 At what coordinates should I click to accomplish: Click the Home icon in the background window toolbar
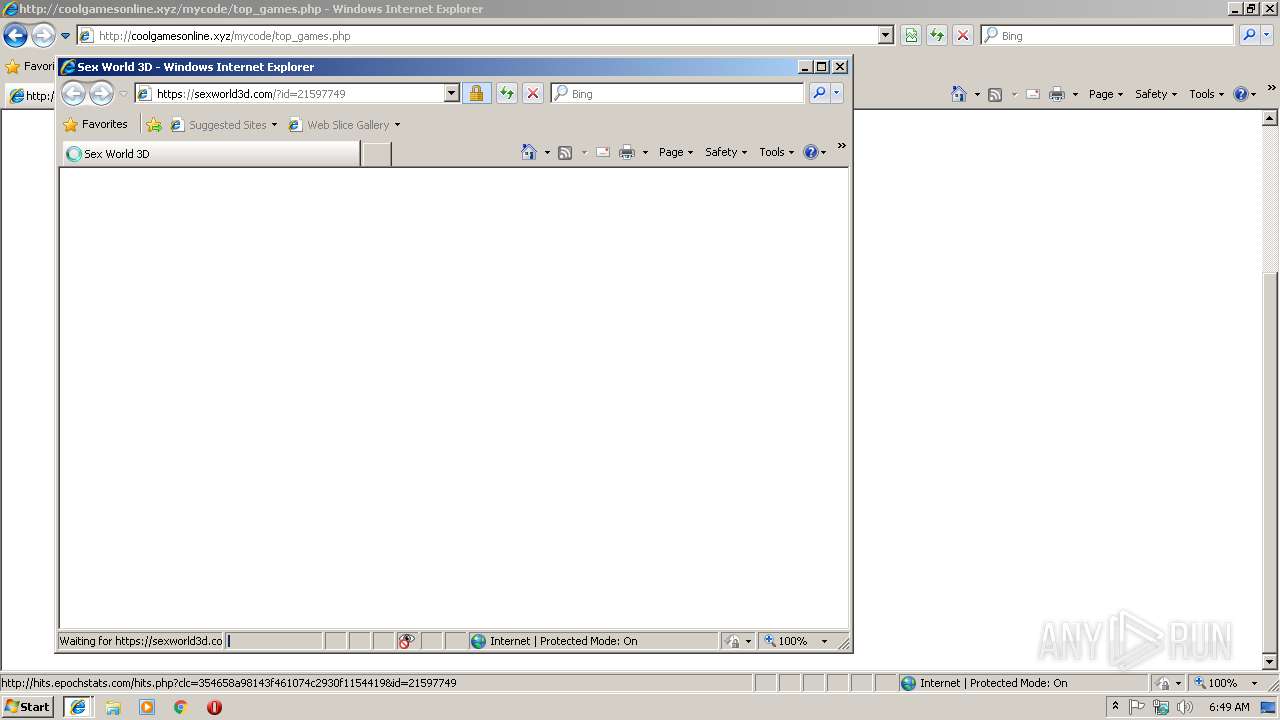[x=959, y=94]
